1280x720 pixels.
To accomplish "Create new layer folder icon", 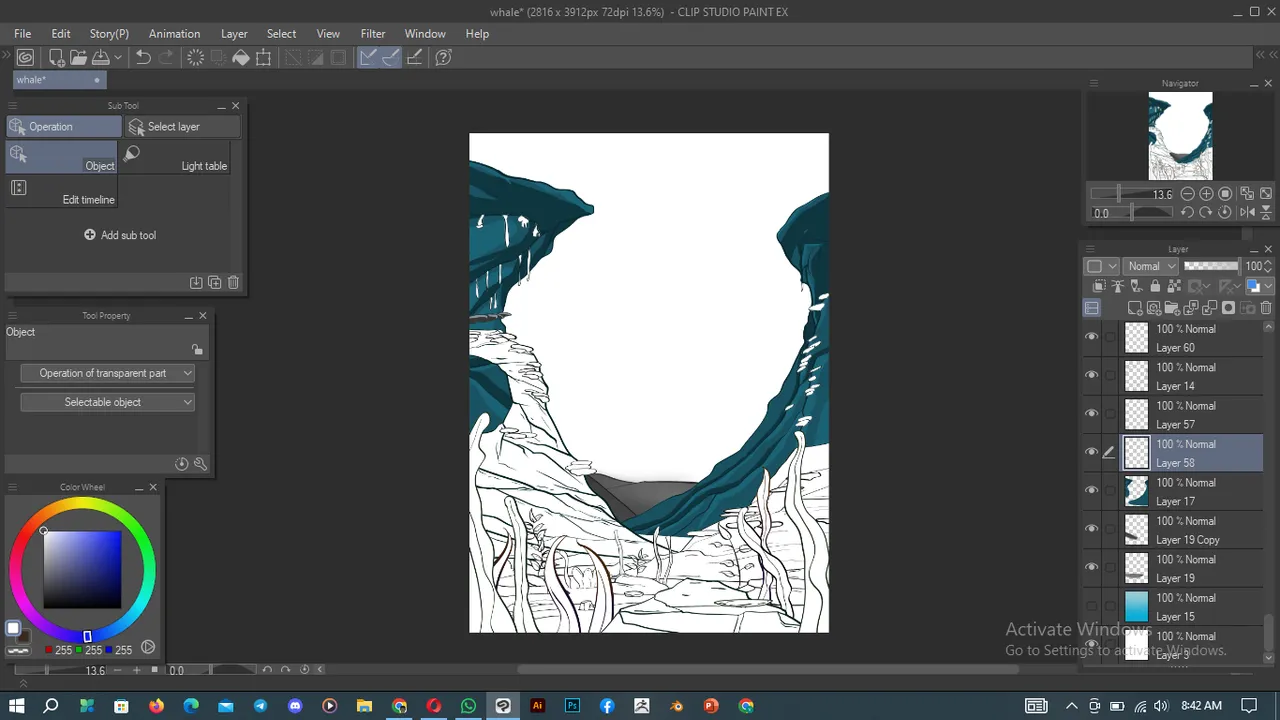I will click(x=1172, y=307).
